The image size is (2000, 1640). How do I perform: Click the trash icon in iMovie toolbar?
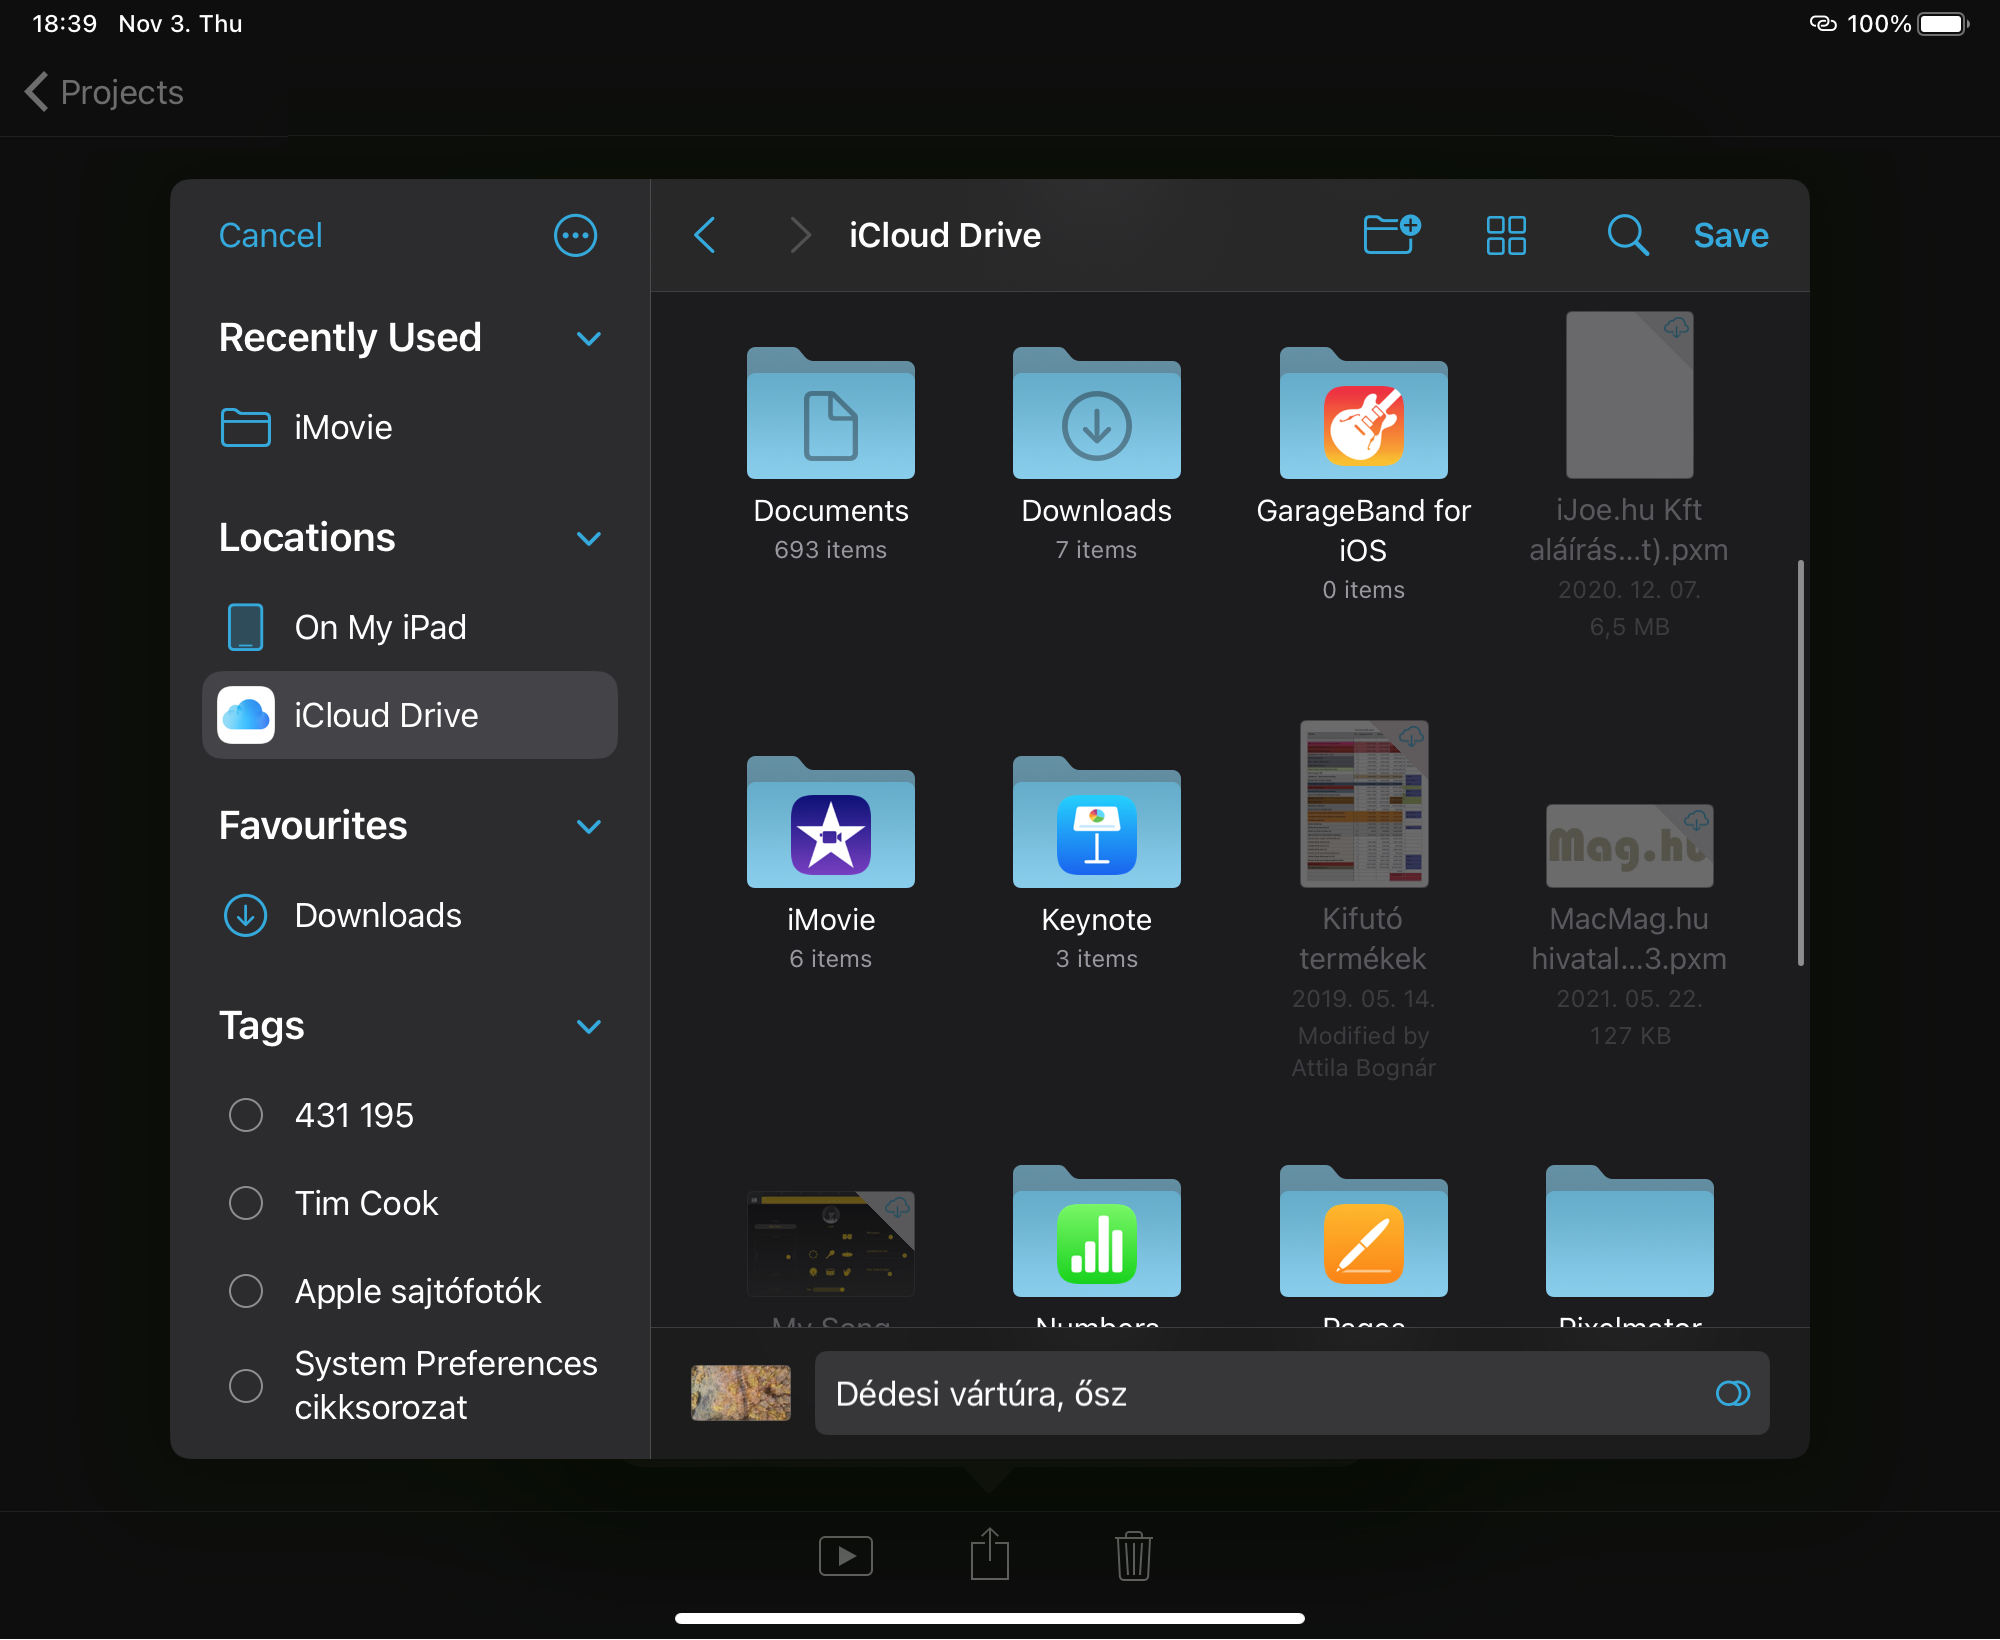[x=1133, y=1556]
